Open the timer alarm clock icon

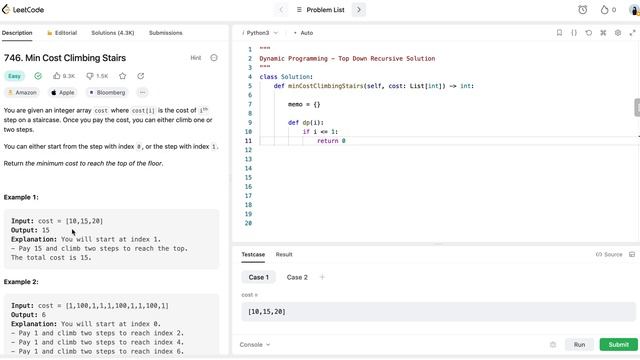[x=583, y=10]
